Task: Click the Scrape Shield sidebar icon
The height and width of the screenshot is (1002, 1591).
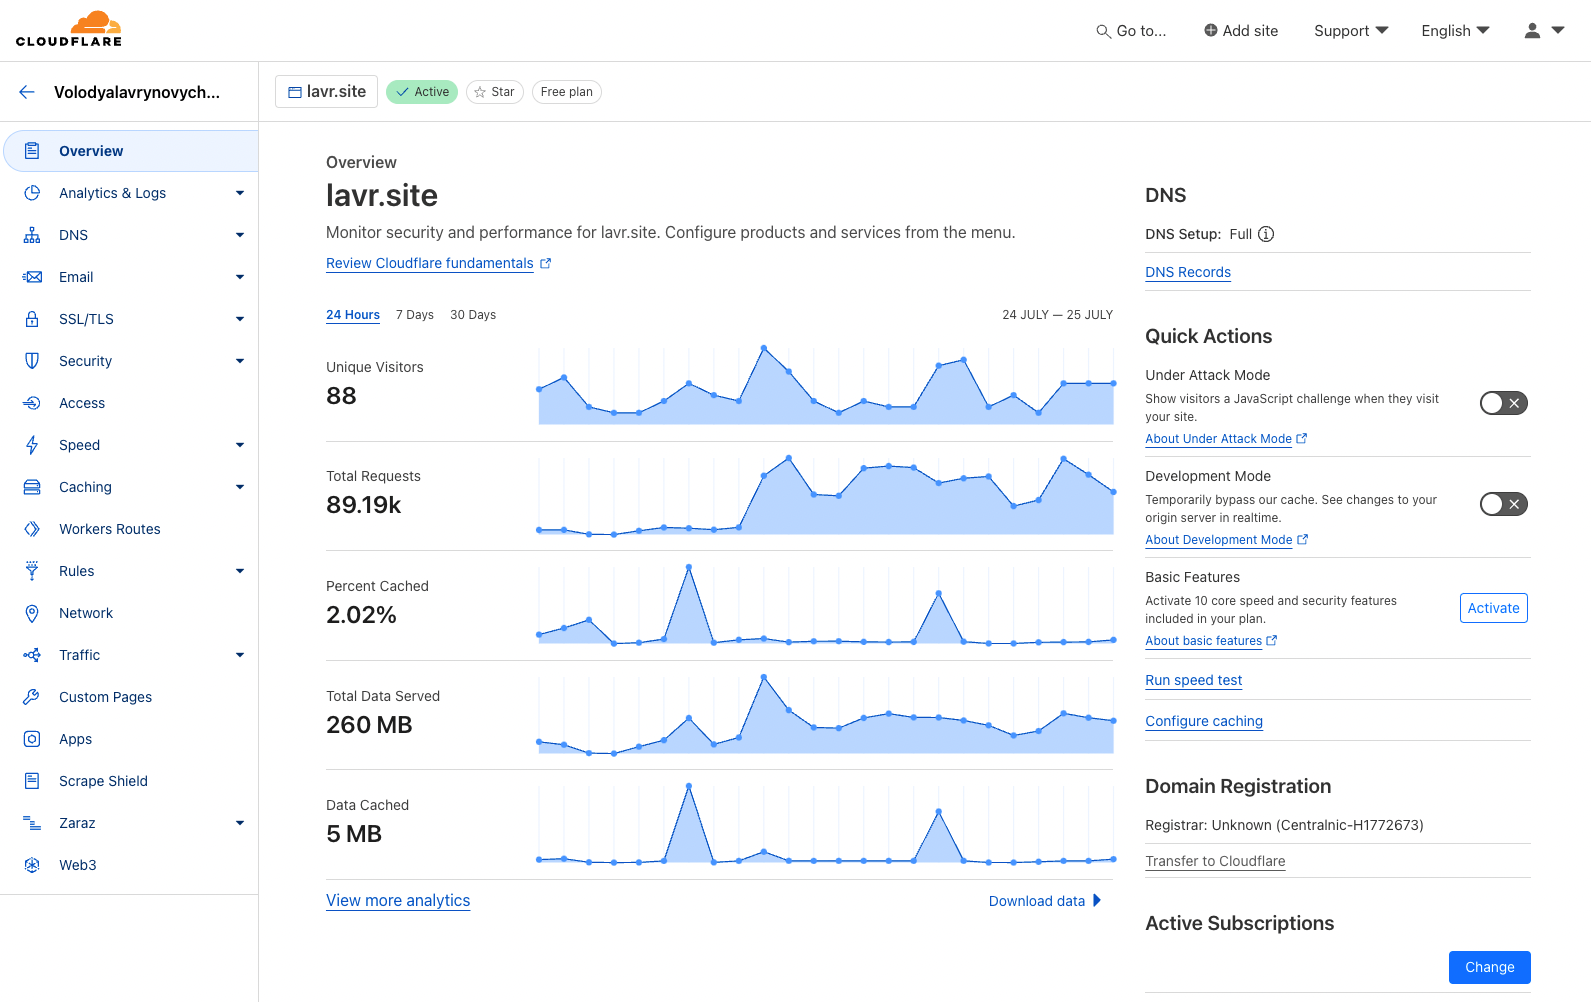Action: pyautogui.click(x=32, y=781)
